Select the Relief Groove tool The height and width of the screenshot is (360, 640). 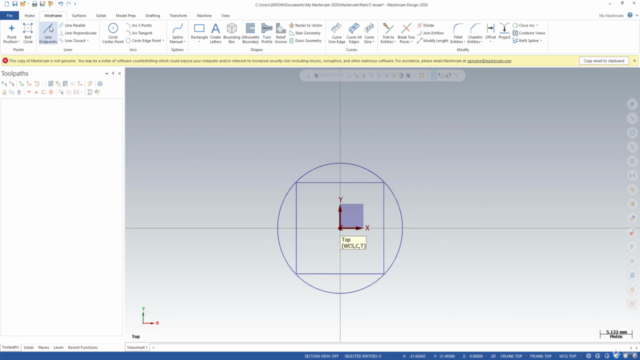(x=281, y=33)
